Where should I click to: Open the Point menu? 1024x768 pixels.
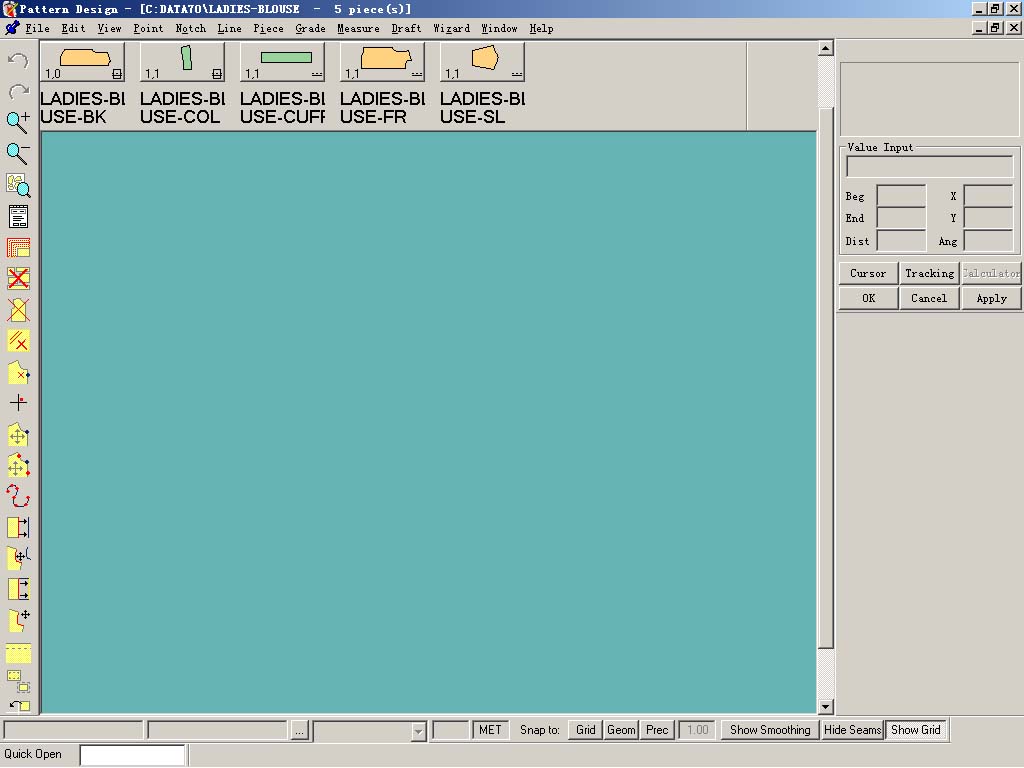coord(148,28)
